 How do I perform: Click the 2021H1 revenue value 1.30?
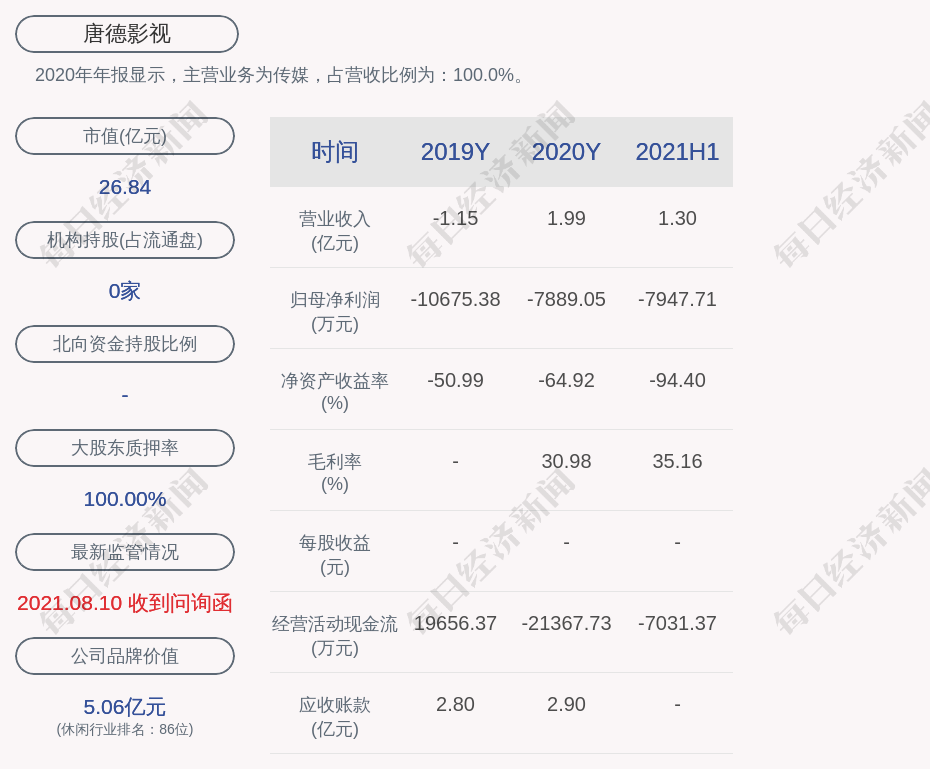pos(677,218)
